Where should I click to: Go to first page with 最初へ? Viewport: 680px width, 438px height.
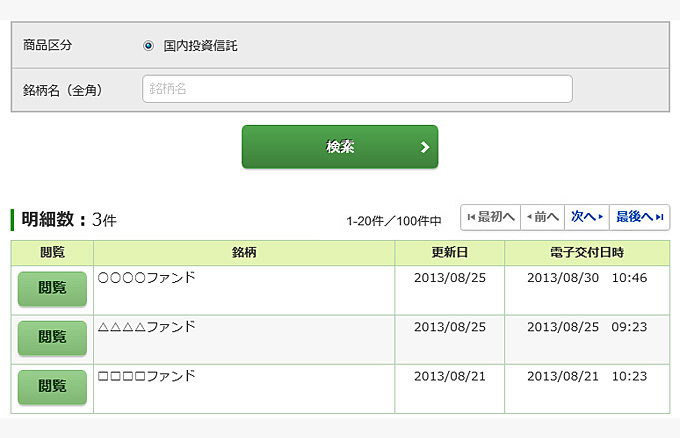[x=490, y=217]
